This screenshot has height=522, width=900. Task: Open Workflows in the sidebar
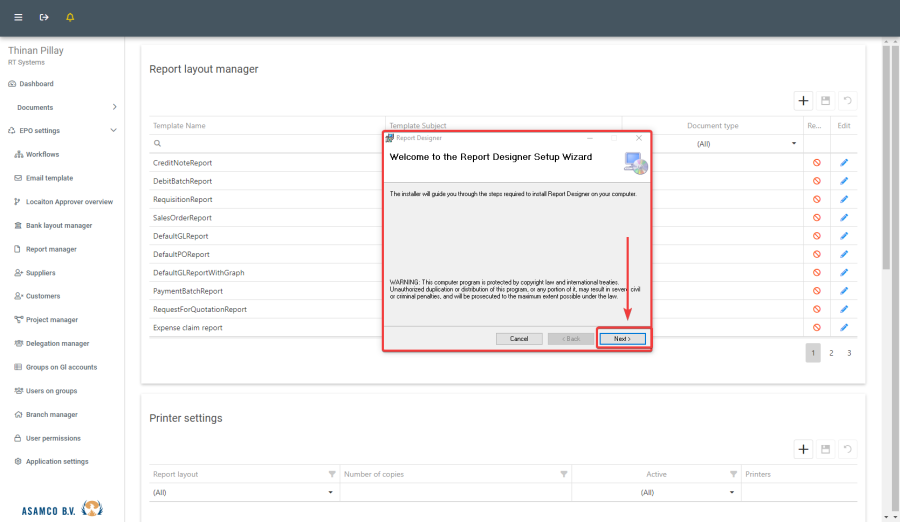coord(42,154)
